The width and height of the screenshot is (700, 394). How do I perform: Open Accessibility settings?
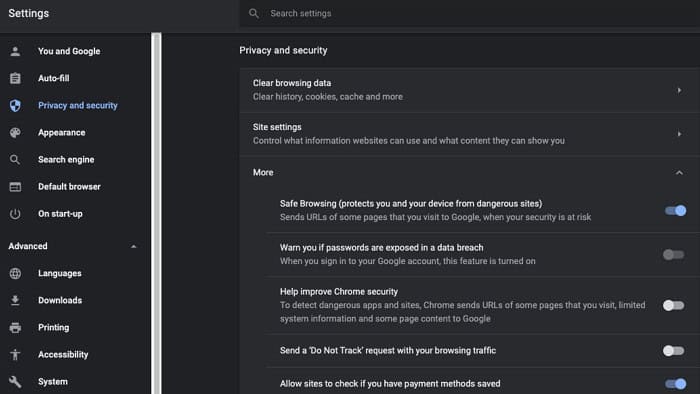pos(63,354)
